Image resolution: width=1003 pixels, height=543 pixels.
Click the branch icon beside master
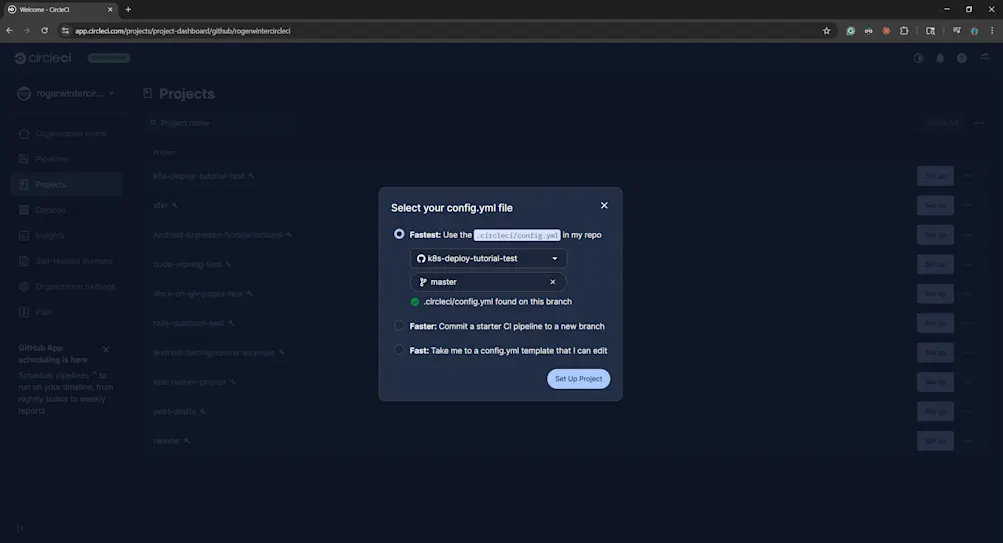point(423,282)
